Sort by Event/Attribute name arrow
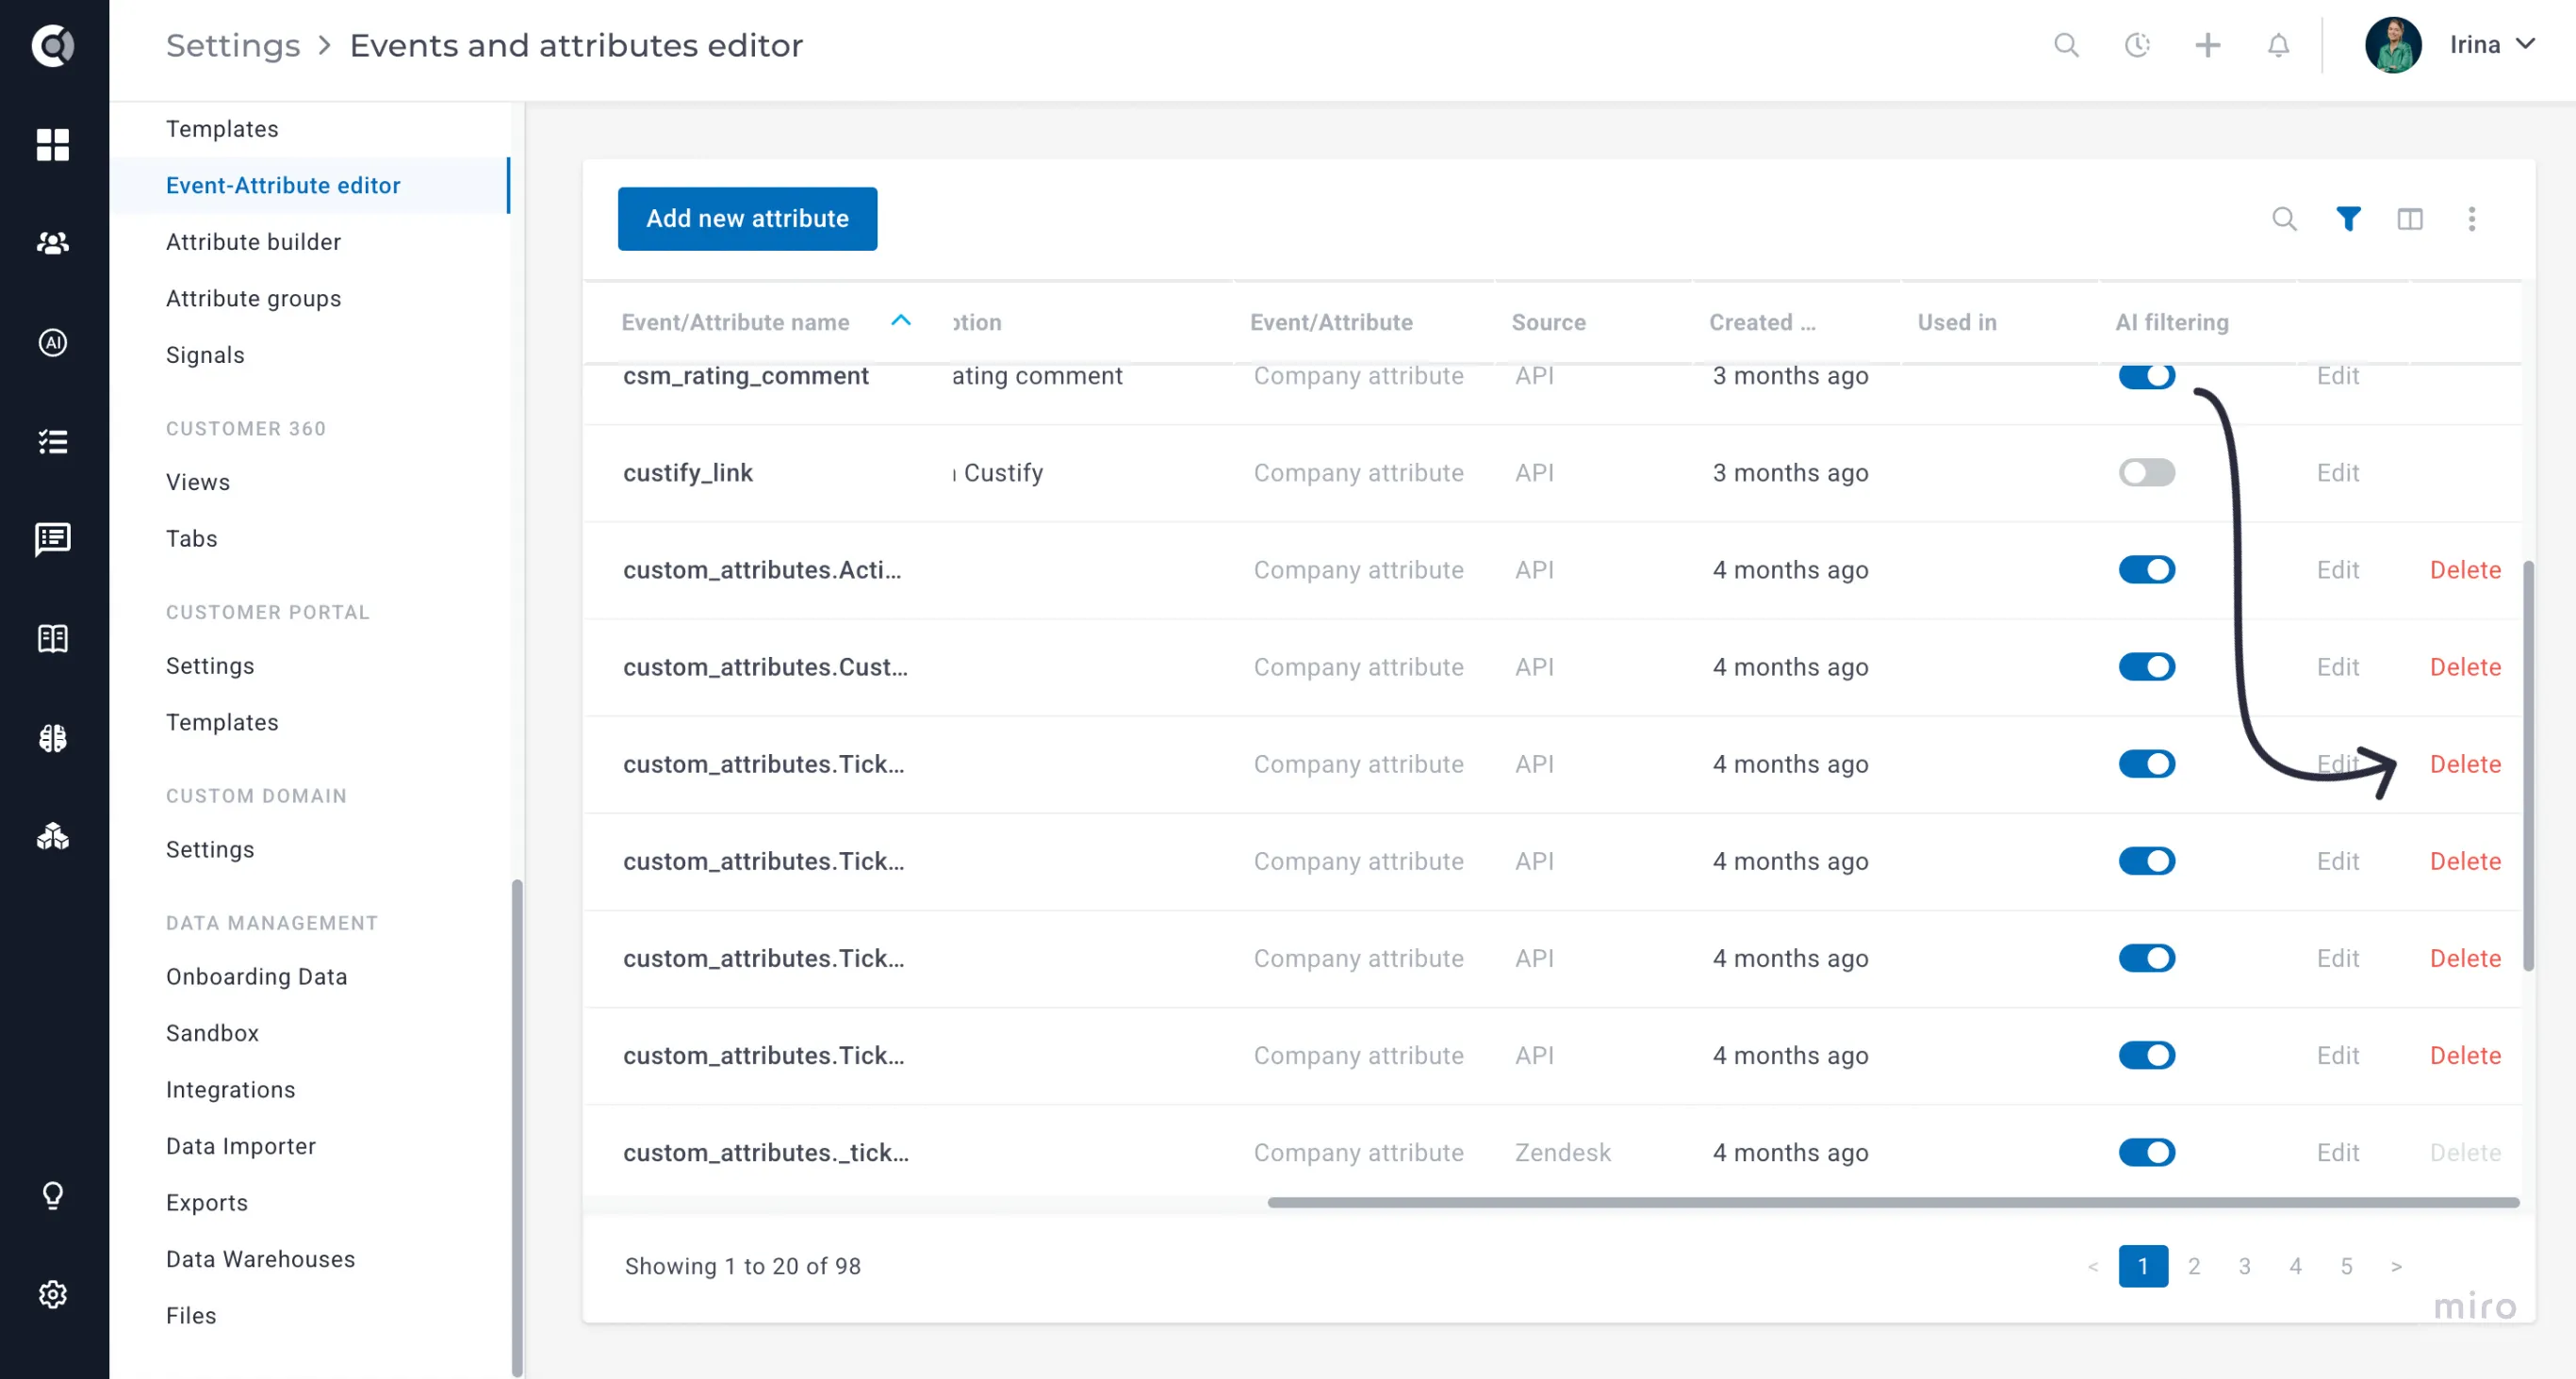Image resolution: width=2576 pixels, height=1379 pixels. [x=900, y=321]
